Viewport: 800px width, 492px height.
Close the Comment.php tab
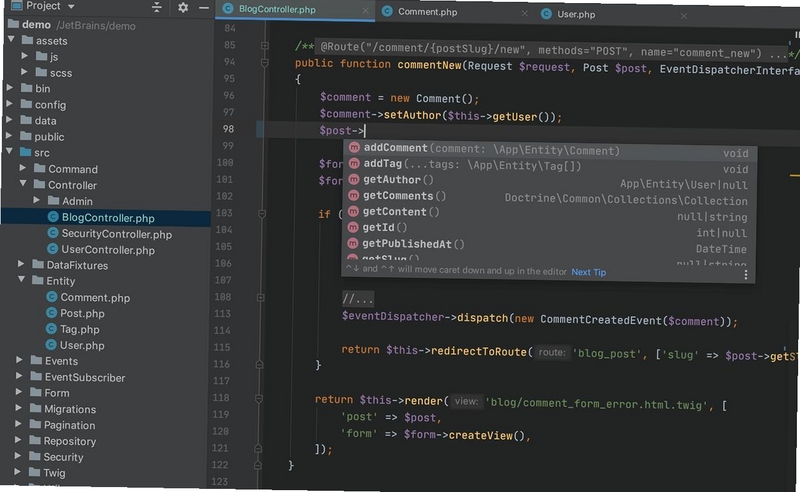[524, 14]
